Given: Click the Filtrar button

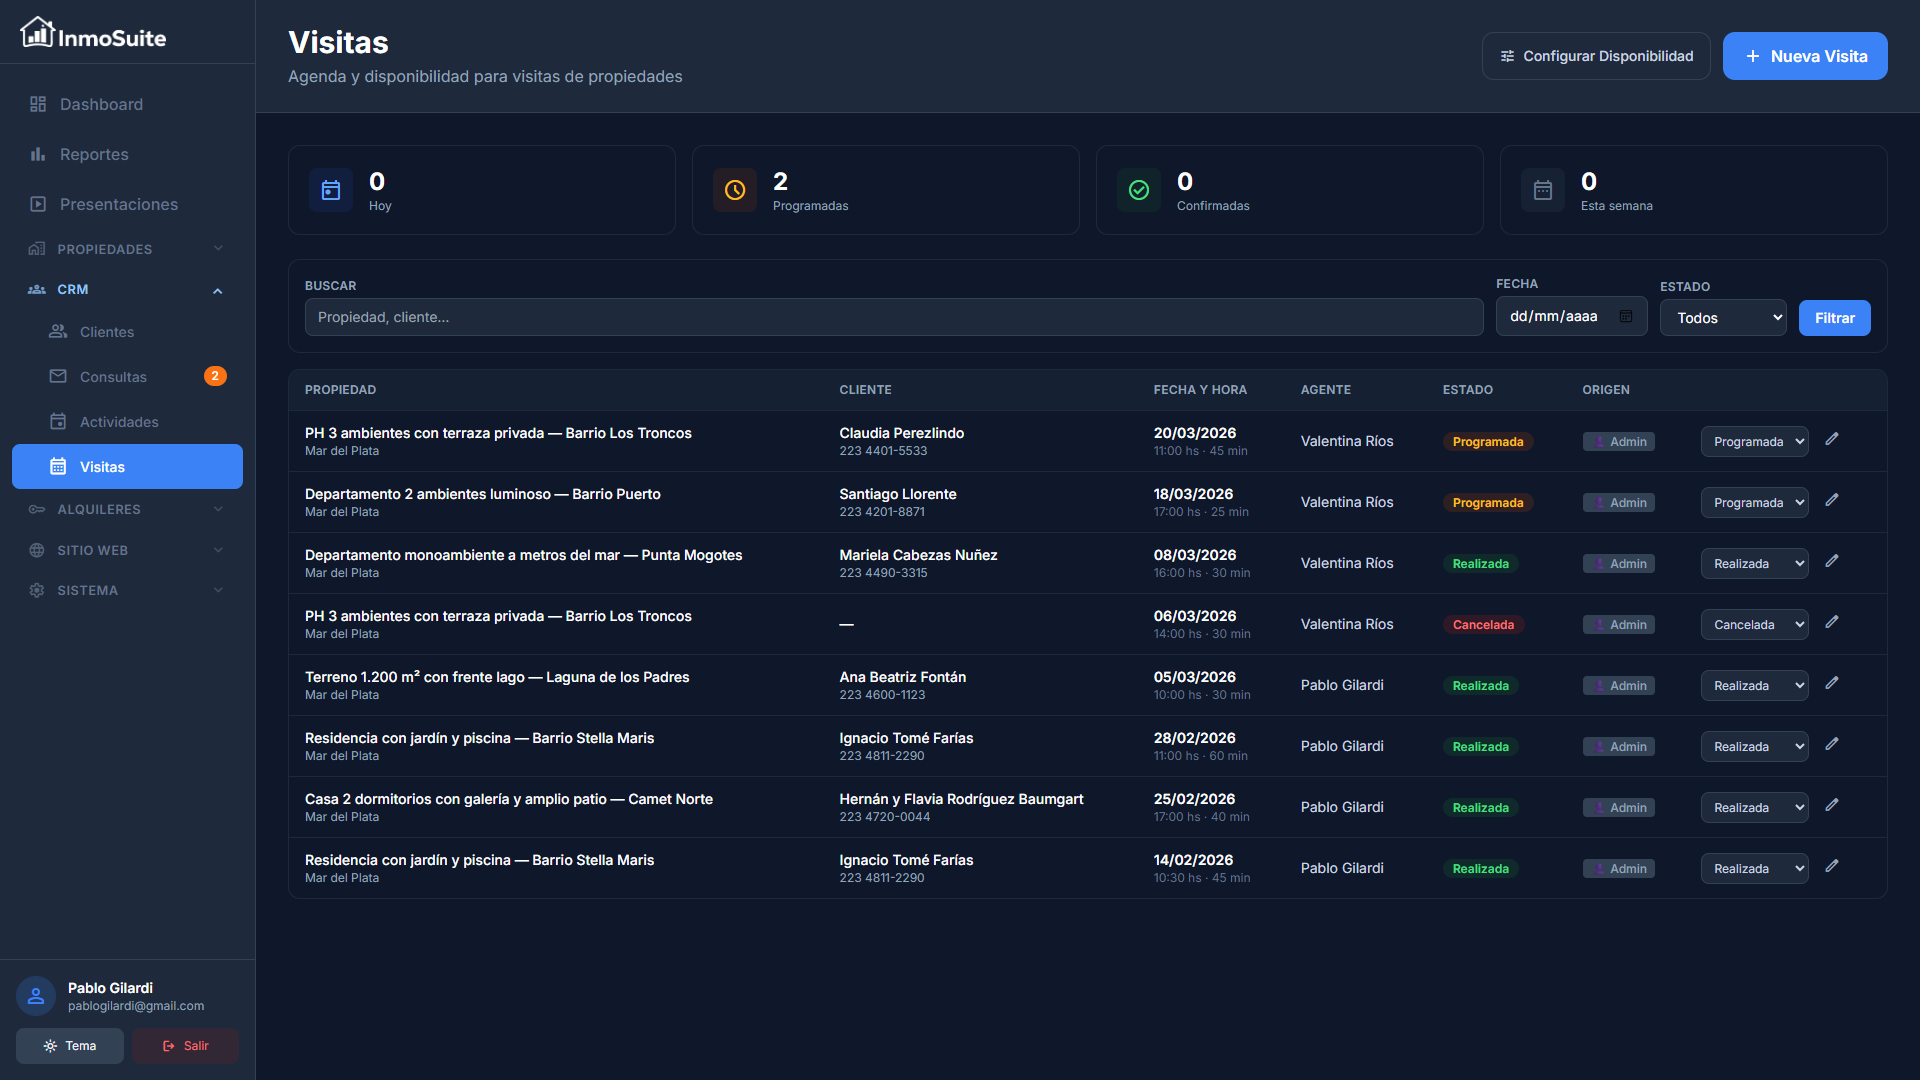Looking at the screenshot, I should pos(1834,318).
